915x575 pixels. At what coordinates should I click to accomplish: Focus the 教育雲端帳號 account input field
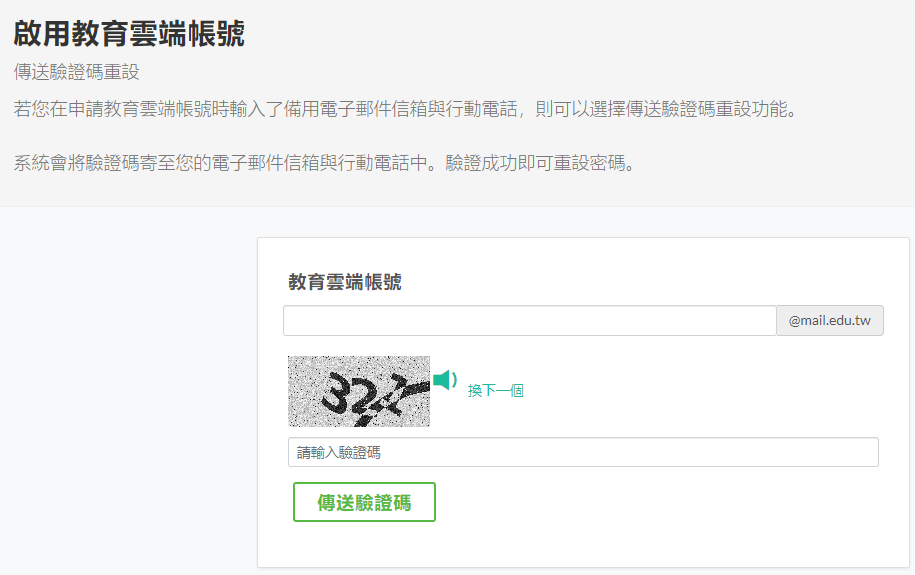[530, 320]
